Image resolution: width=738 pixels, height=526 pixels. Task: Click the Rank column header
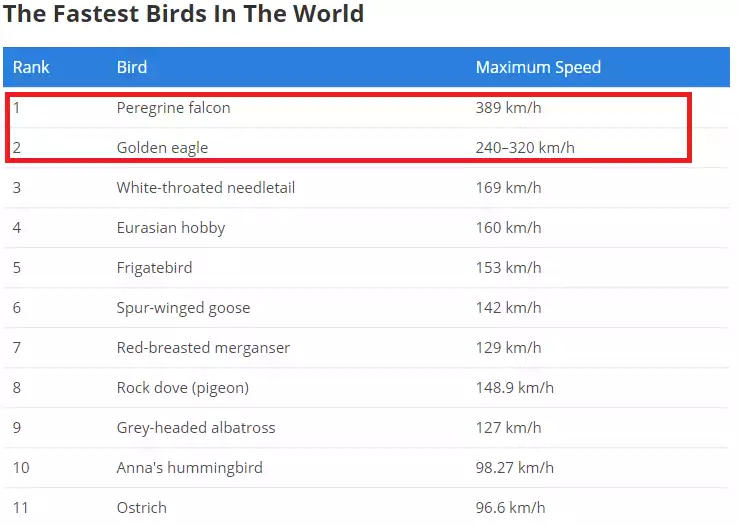[31, 67]
